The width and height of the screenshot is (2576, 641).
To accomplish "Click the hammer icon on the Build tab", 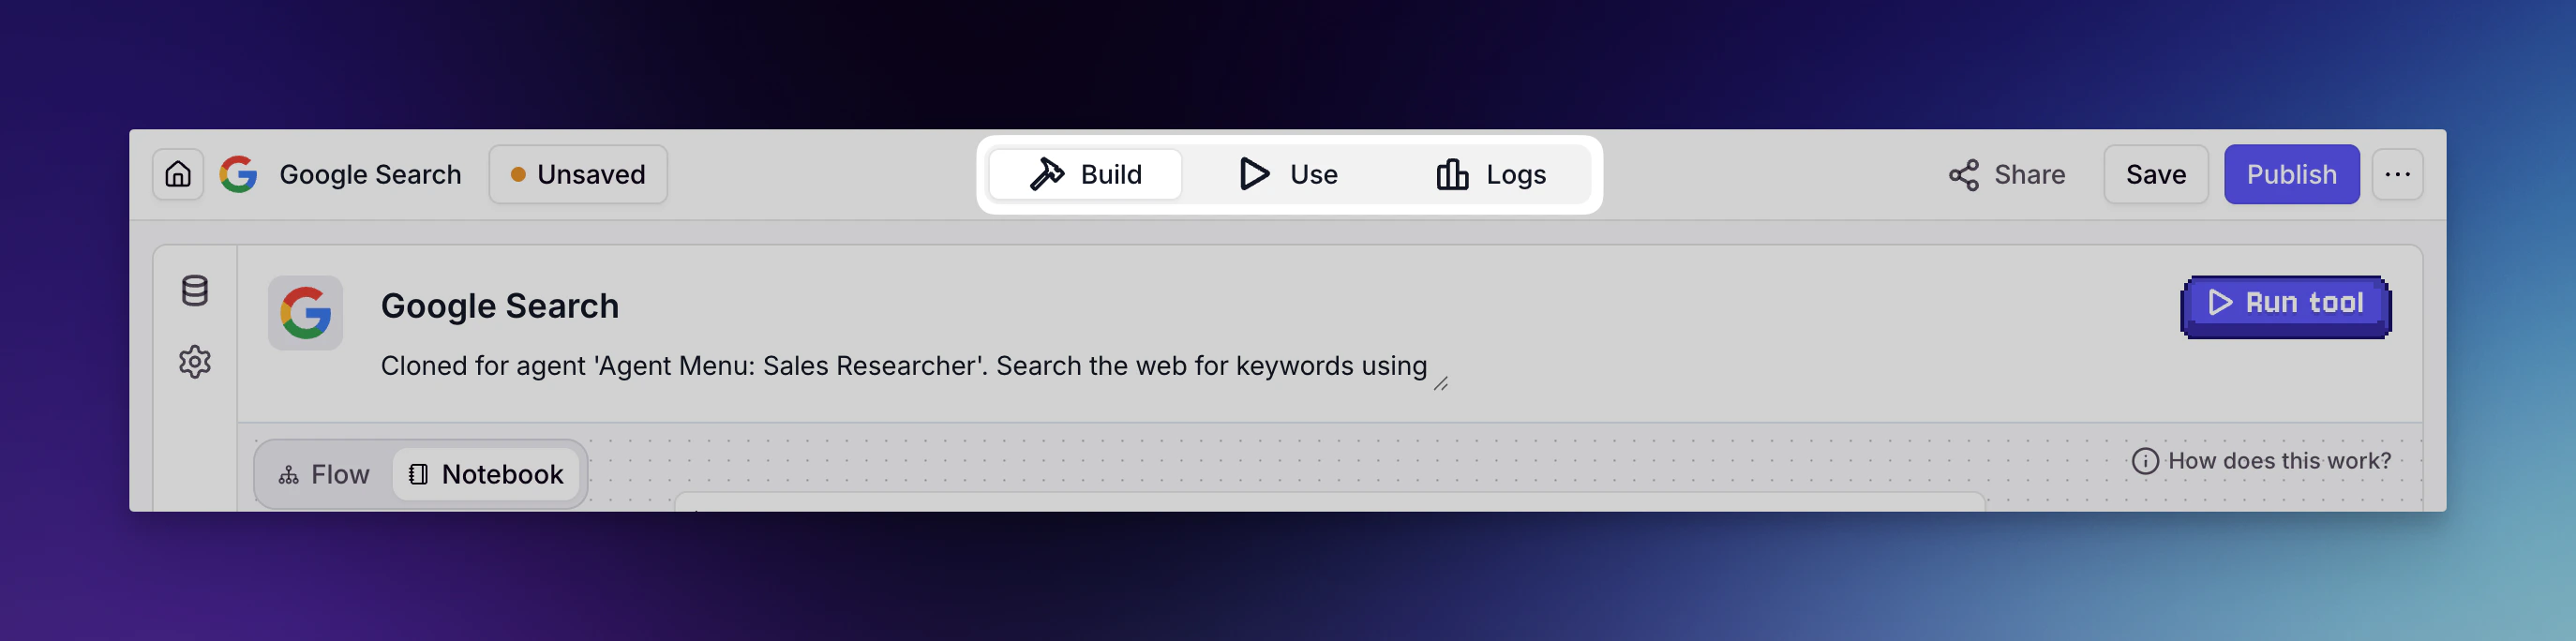I will (x=1046, y=174).
